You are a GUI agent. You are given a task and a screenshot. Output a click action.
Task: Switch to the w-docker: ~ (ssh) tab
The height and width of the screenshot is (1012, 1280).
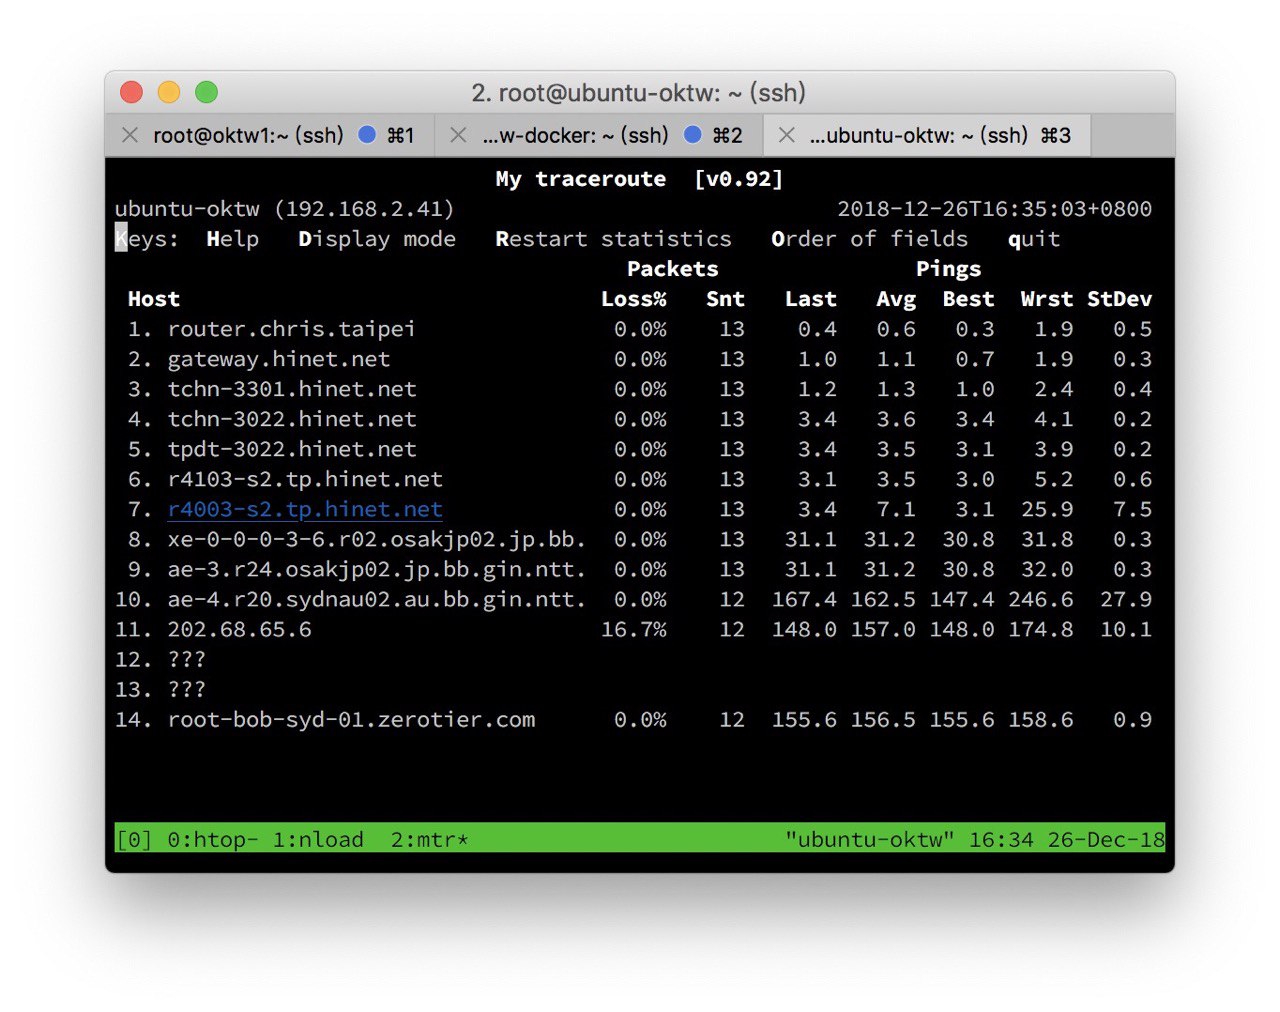599,135
